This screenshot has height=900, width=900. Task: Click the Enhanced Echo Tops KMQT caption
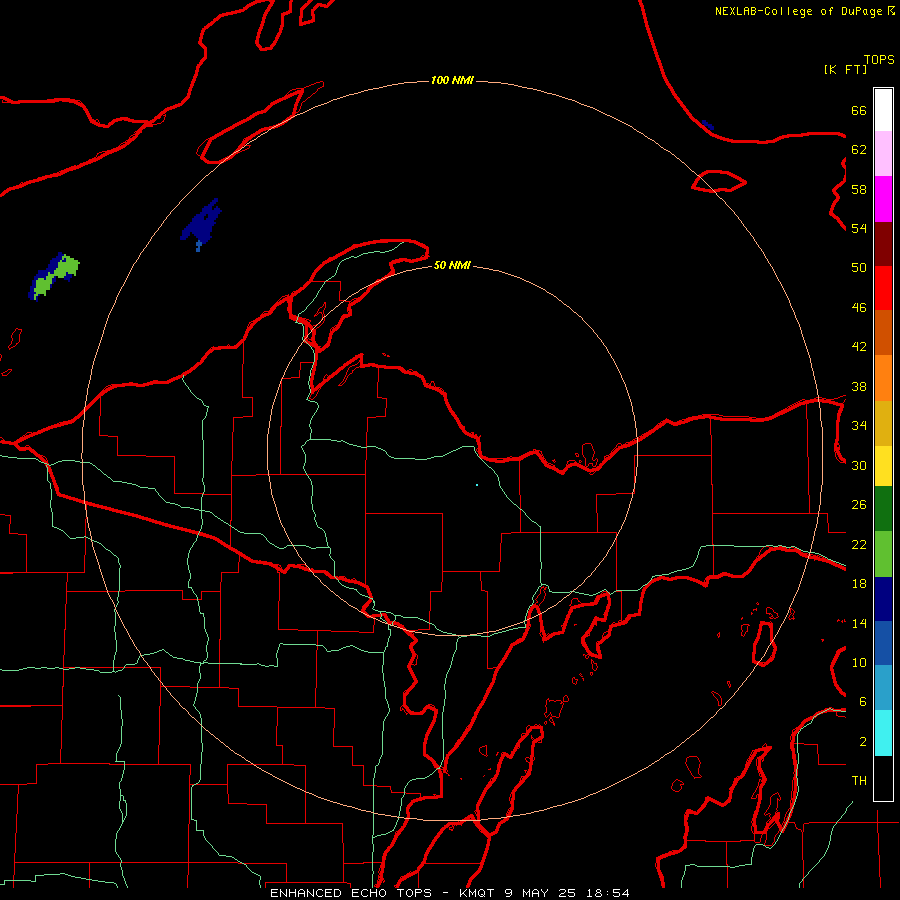[449, 893]
